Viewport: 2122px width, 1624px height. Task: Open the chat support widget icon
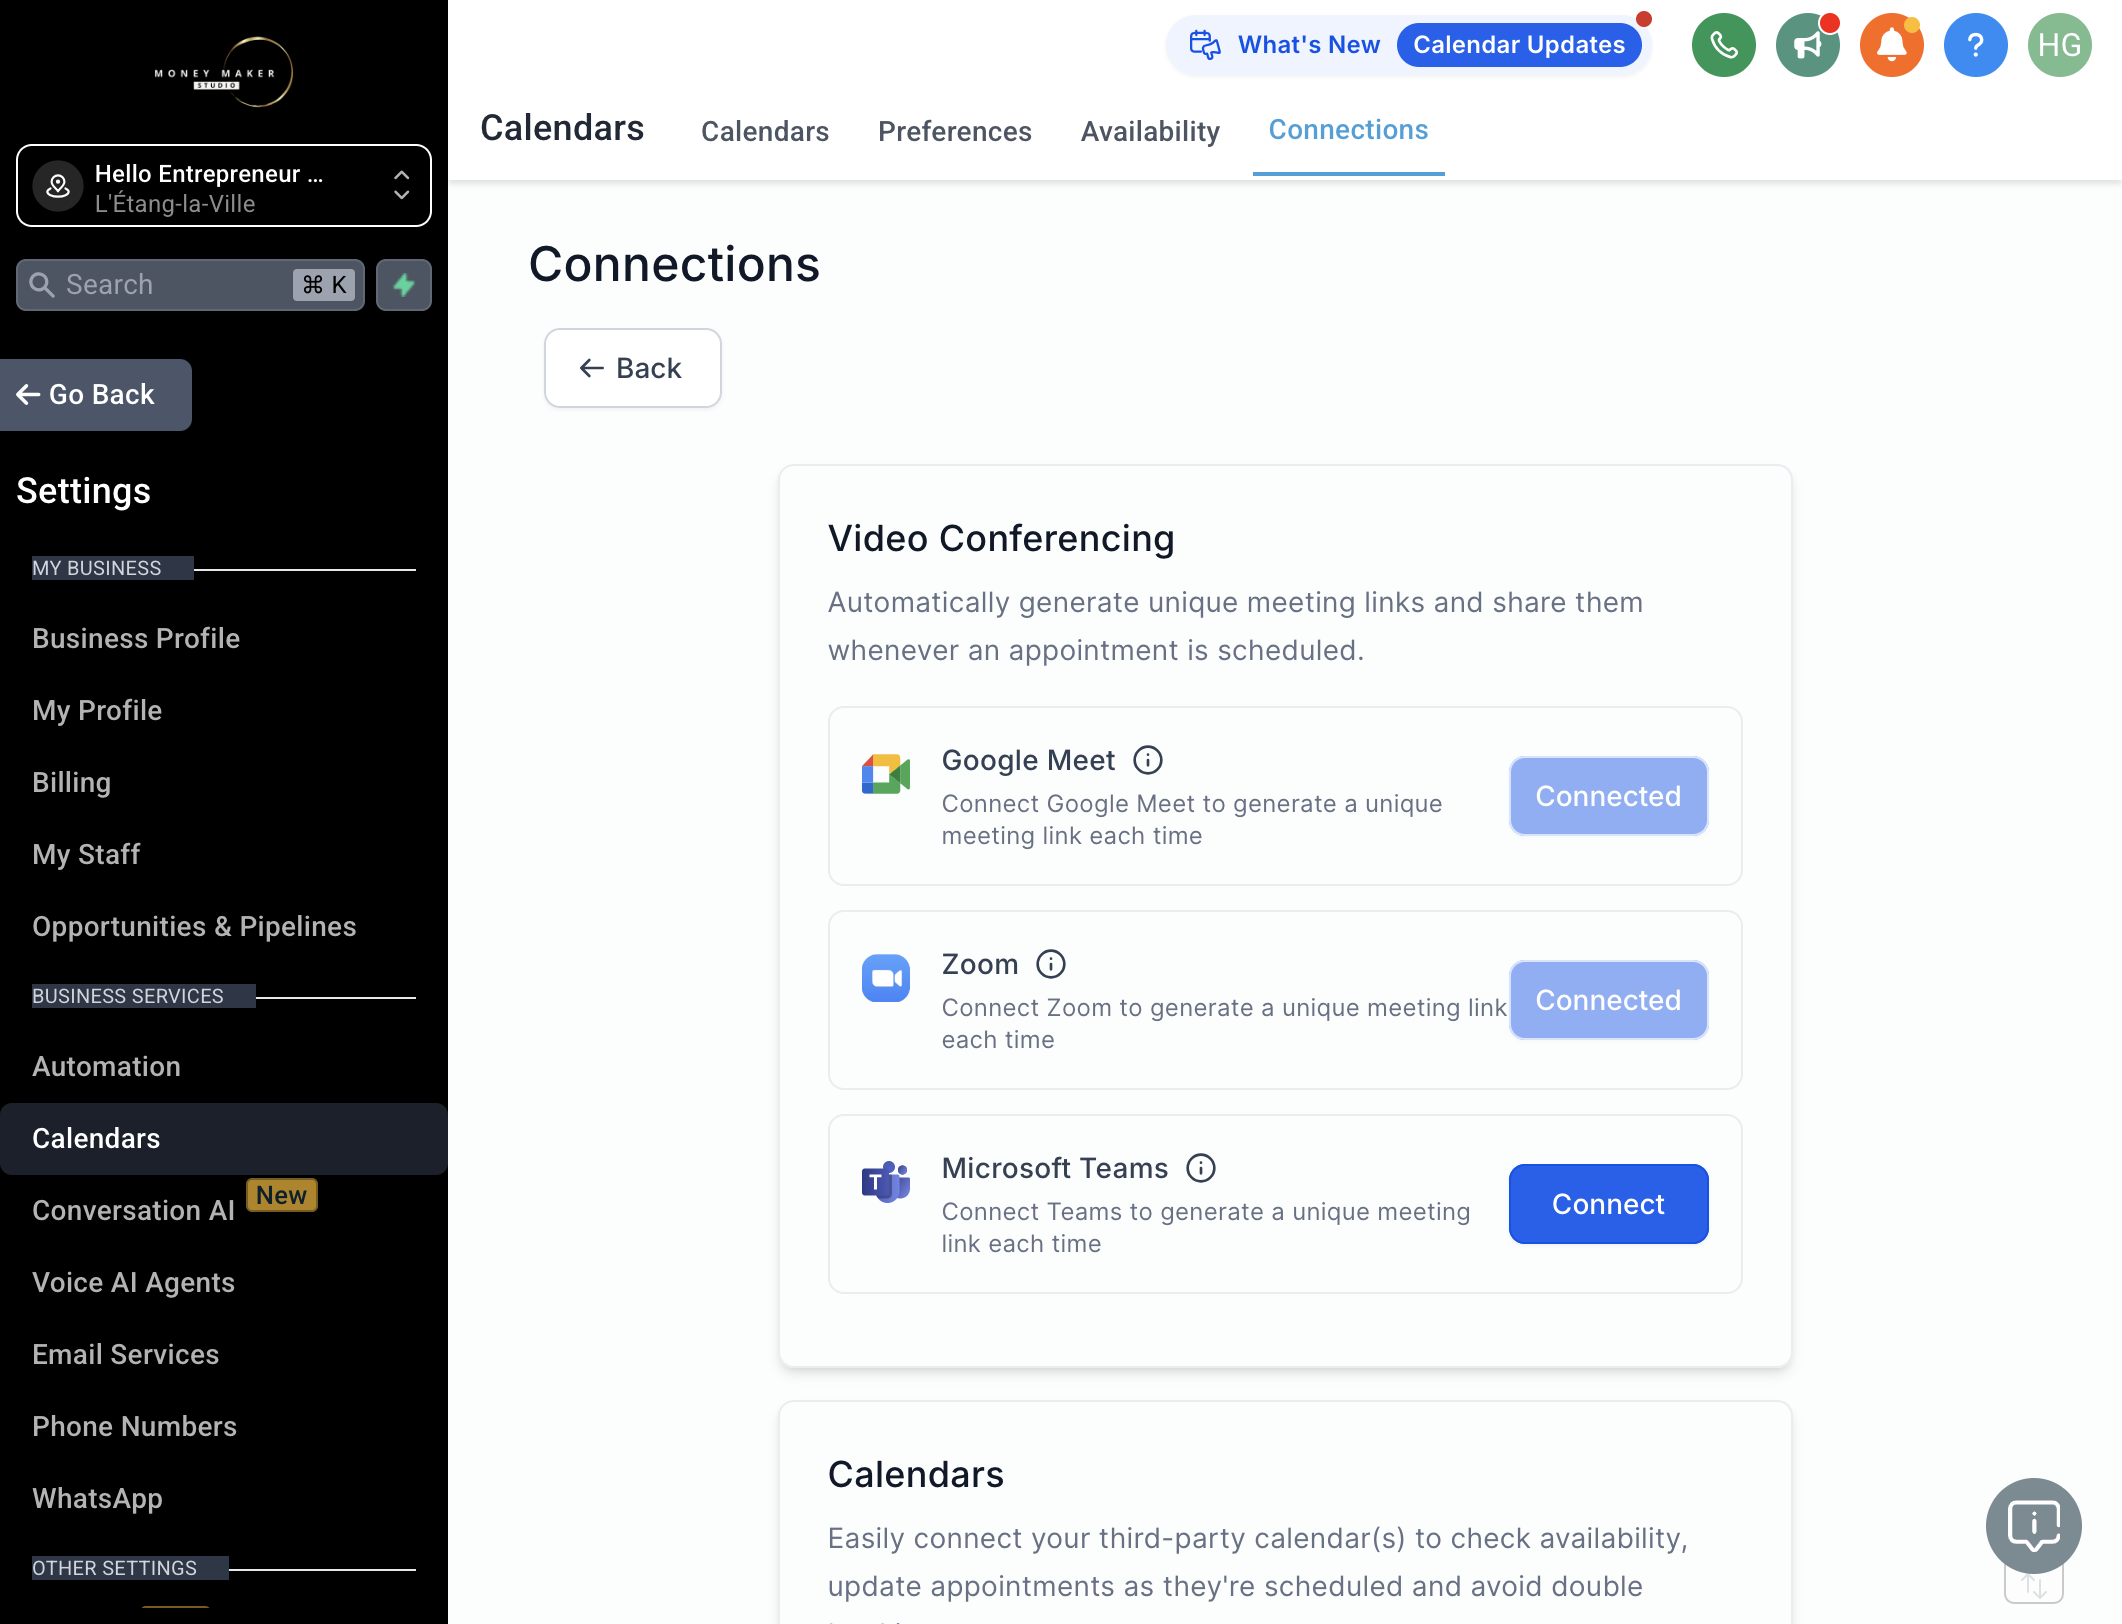(2034, 1526)
